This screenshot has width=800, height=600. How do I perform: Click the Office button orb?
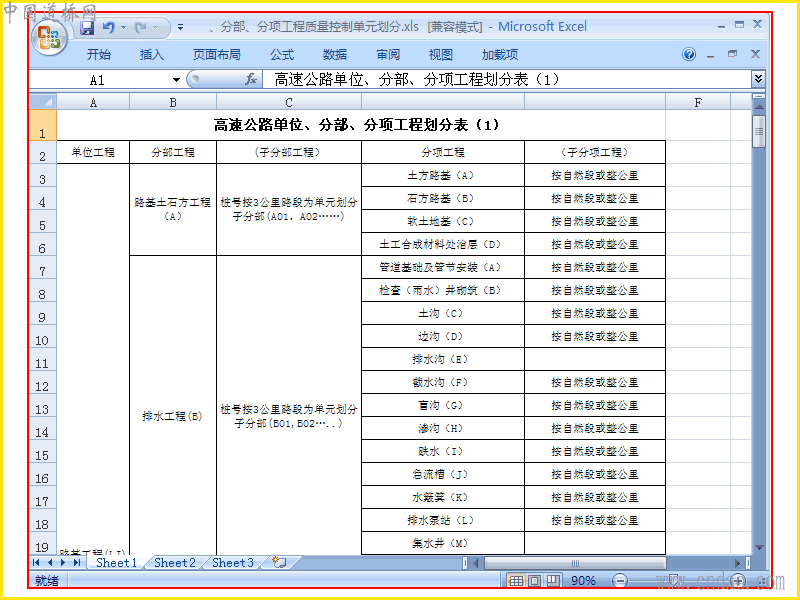49,38
